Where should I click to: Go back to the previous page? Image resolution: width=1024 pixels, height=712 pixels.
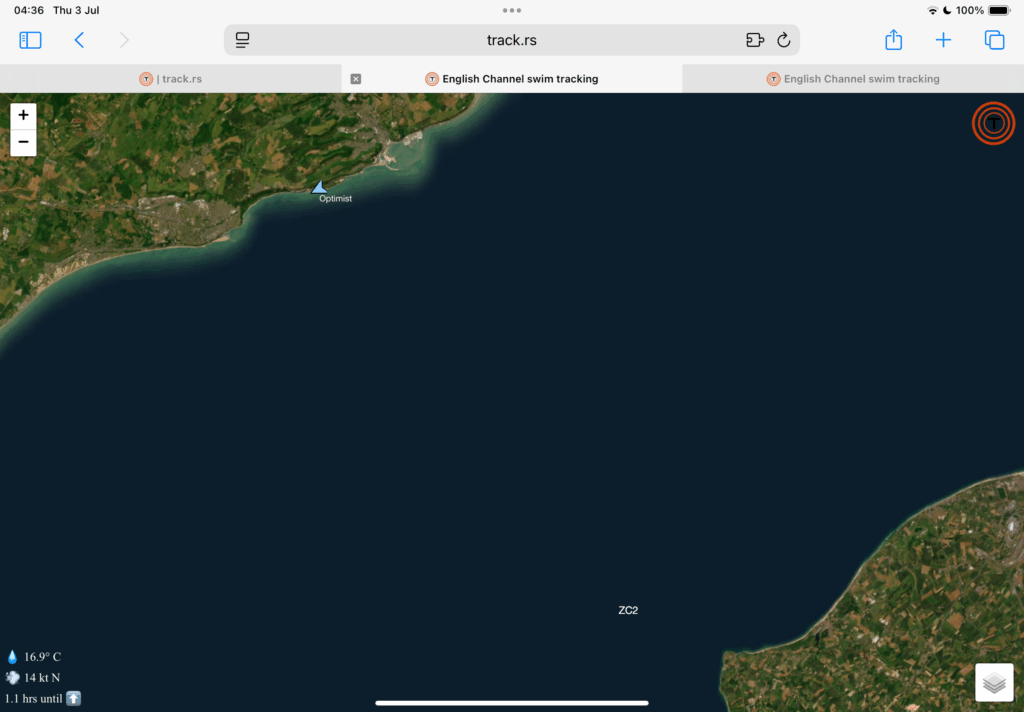tap(79, 40)
